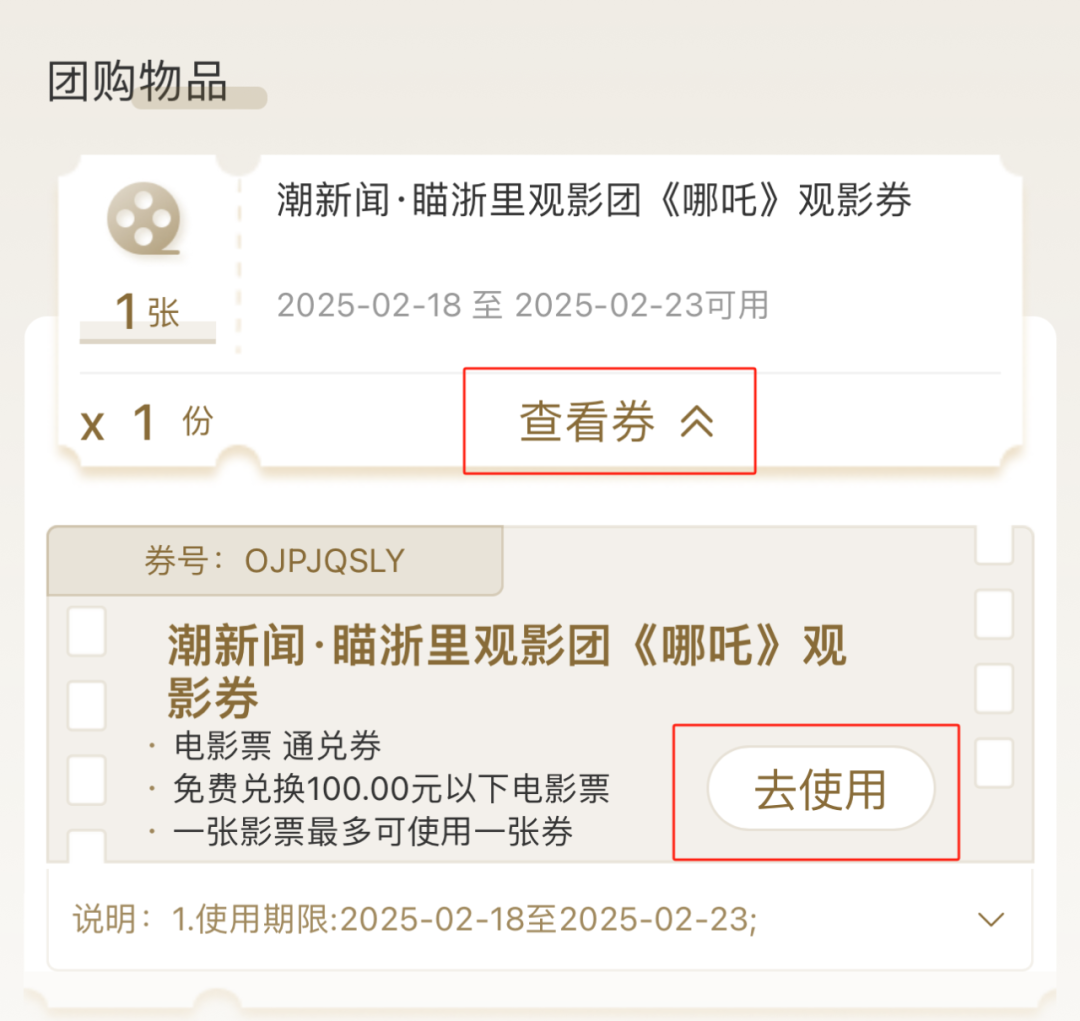Image resolution: width=1080 pixels, height=1021 pixels.
Task: Expand the 说明 details chevron
Action: [991, 919]
